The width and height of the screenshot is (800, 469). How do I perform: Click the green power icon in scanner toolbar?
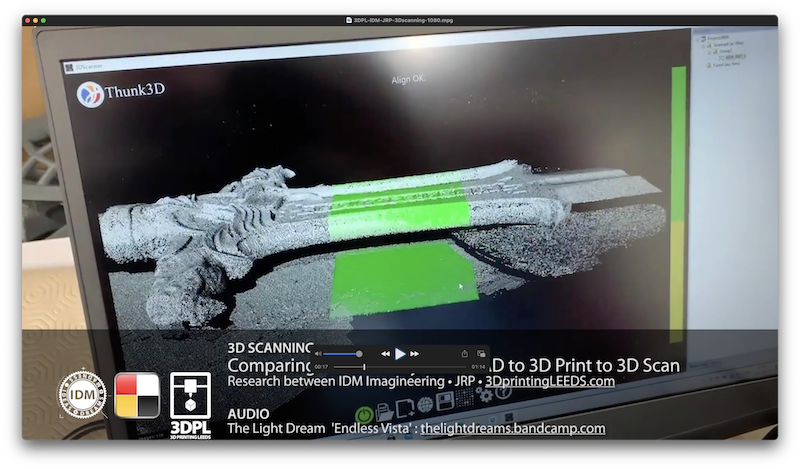pos(365,411)
